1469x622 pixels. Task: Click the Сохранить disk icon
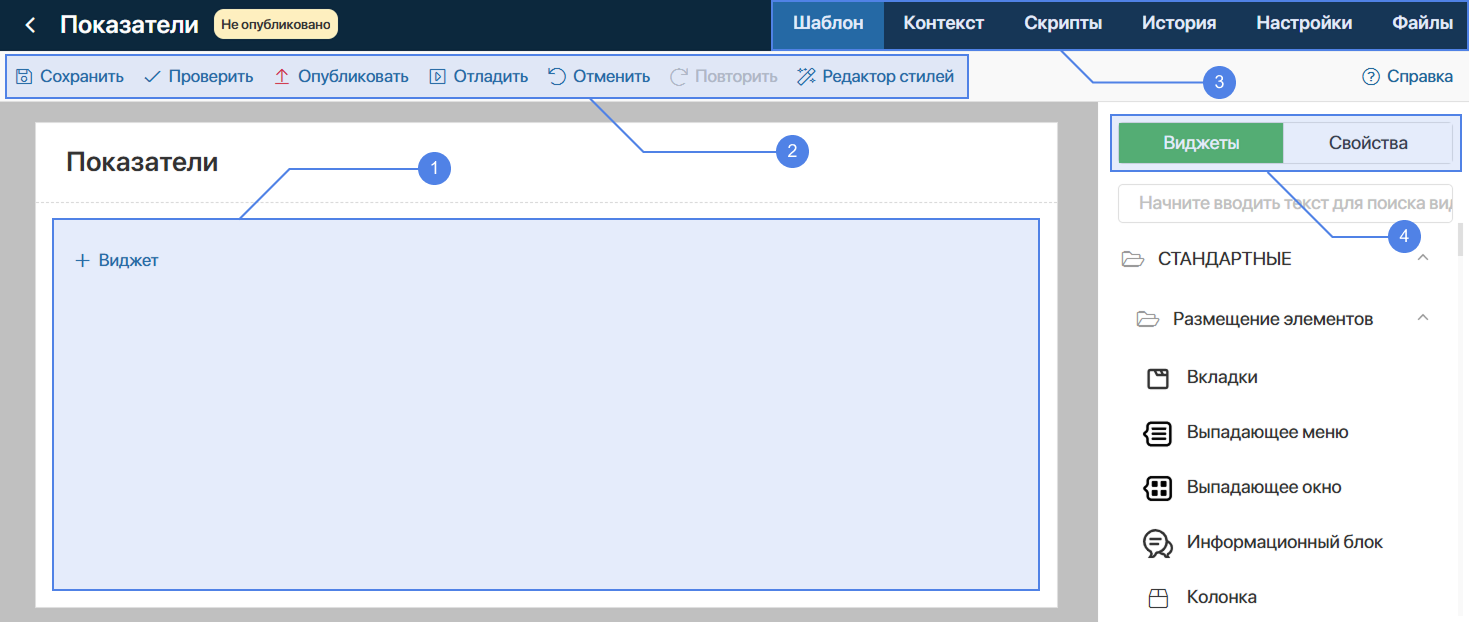point(24,76)
